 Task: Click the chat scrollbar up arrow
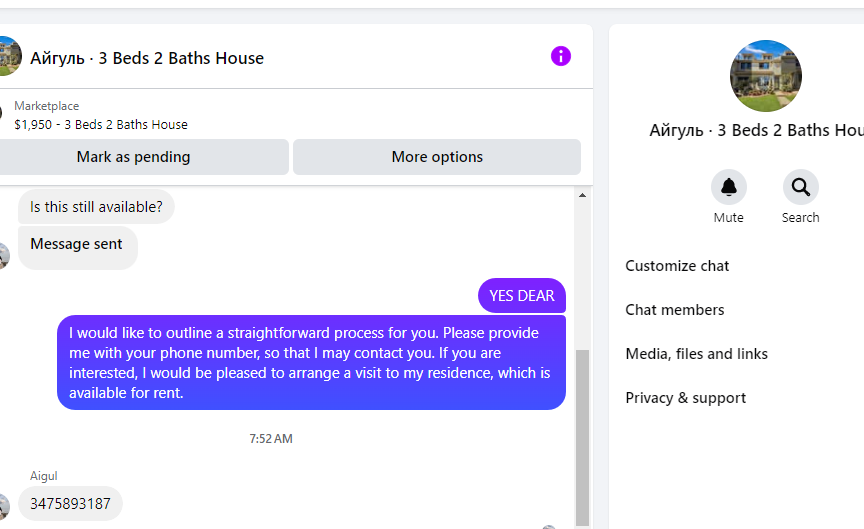click(582, 196)
